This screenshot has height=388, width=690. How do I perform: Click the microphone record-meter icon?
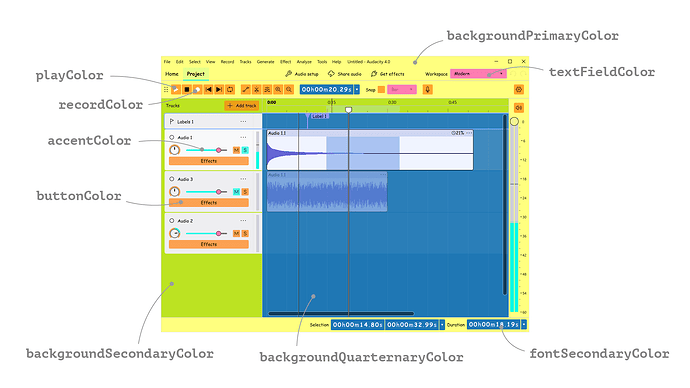[427, 90]
